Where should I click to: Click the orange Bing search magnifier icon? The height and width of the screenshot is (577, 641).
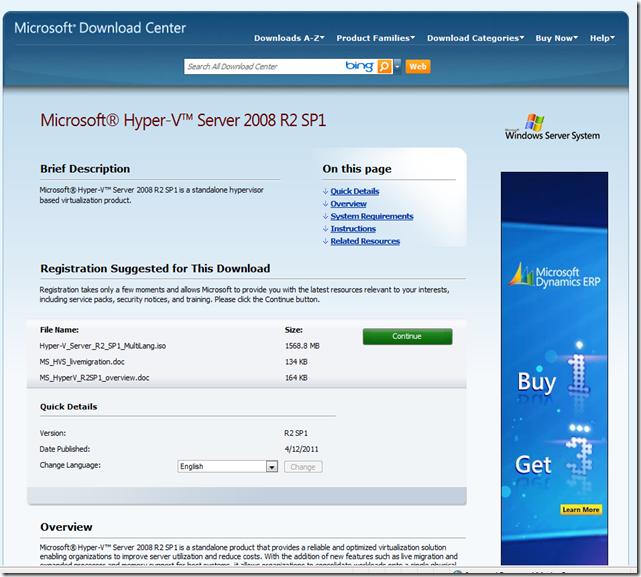384,66
